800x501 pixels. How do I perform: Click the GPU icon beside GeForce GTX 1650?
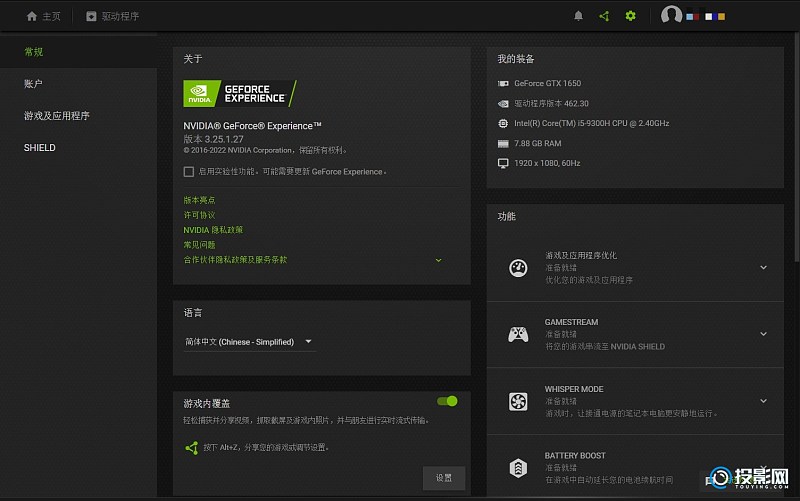[x=503, y=83]
